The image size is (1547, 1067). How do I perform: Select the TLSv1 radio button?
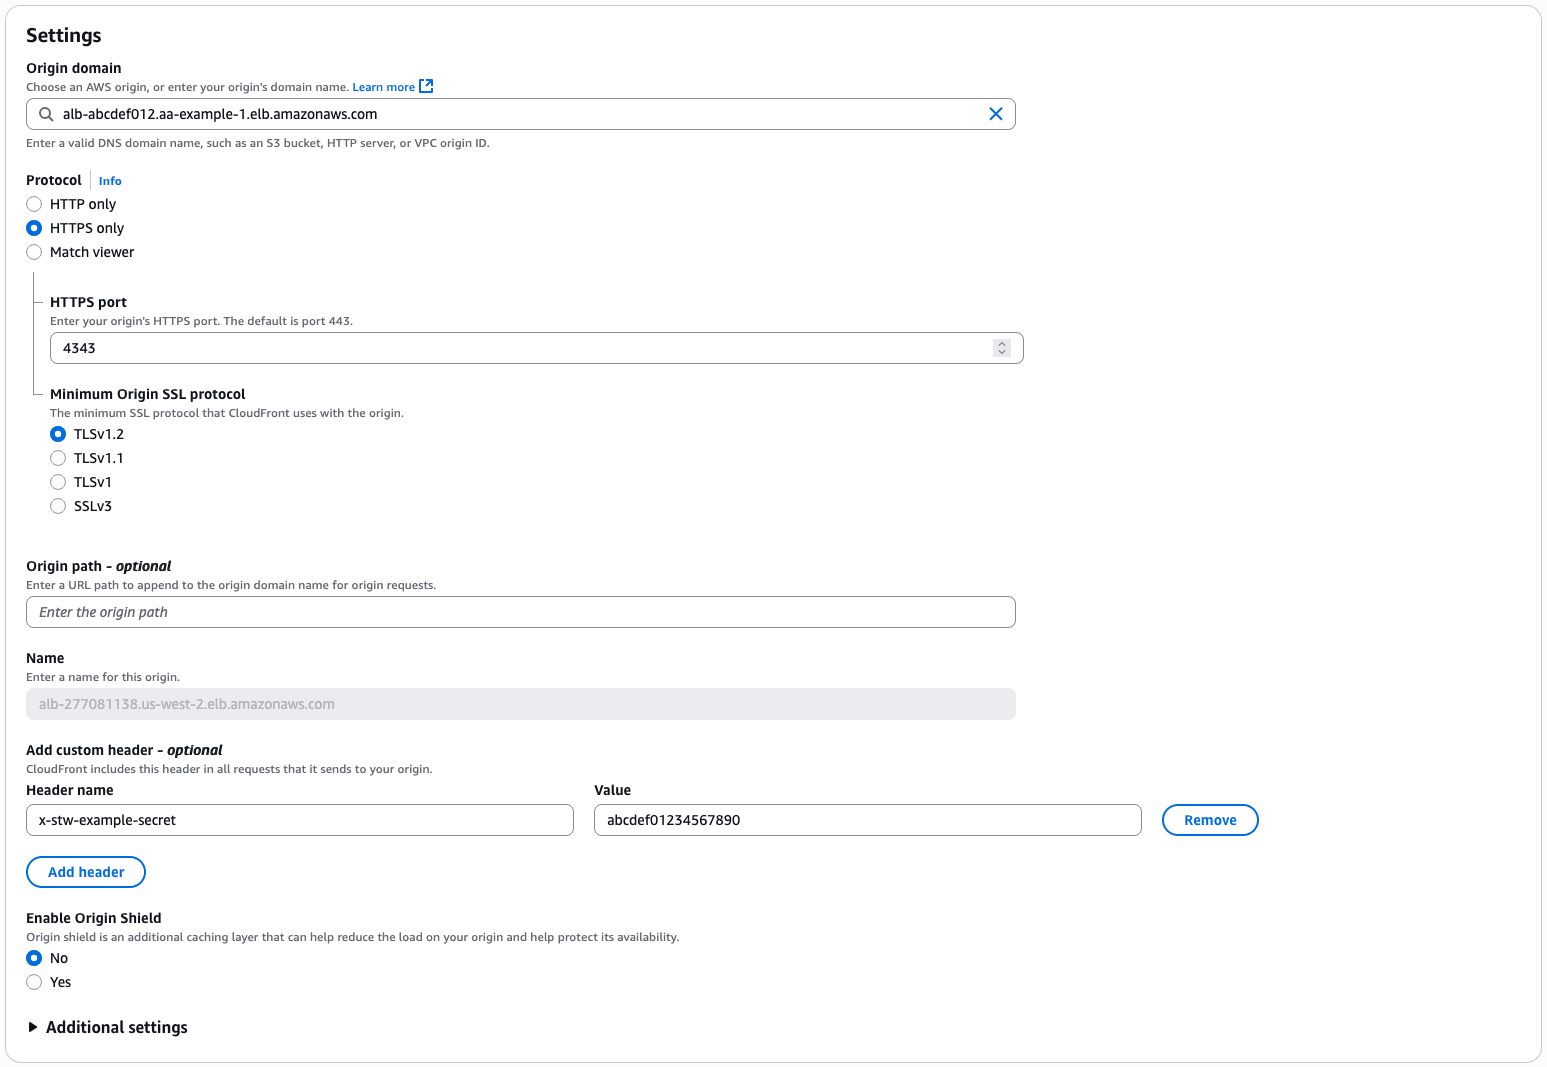(58, 481)
